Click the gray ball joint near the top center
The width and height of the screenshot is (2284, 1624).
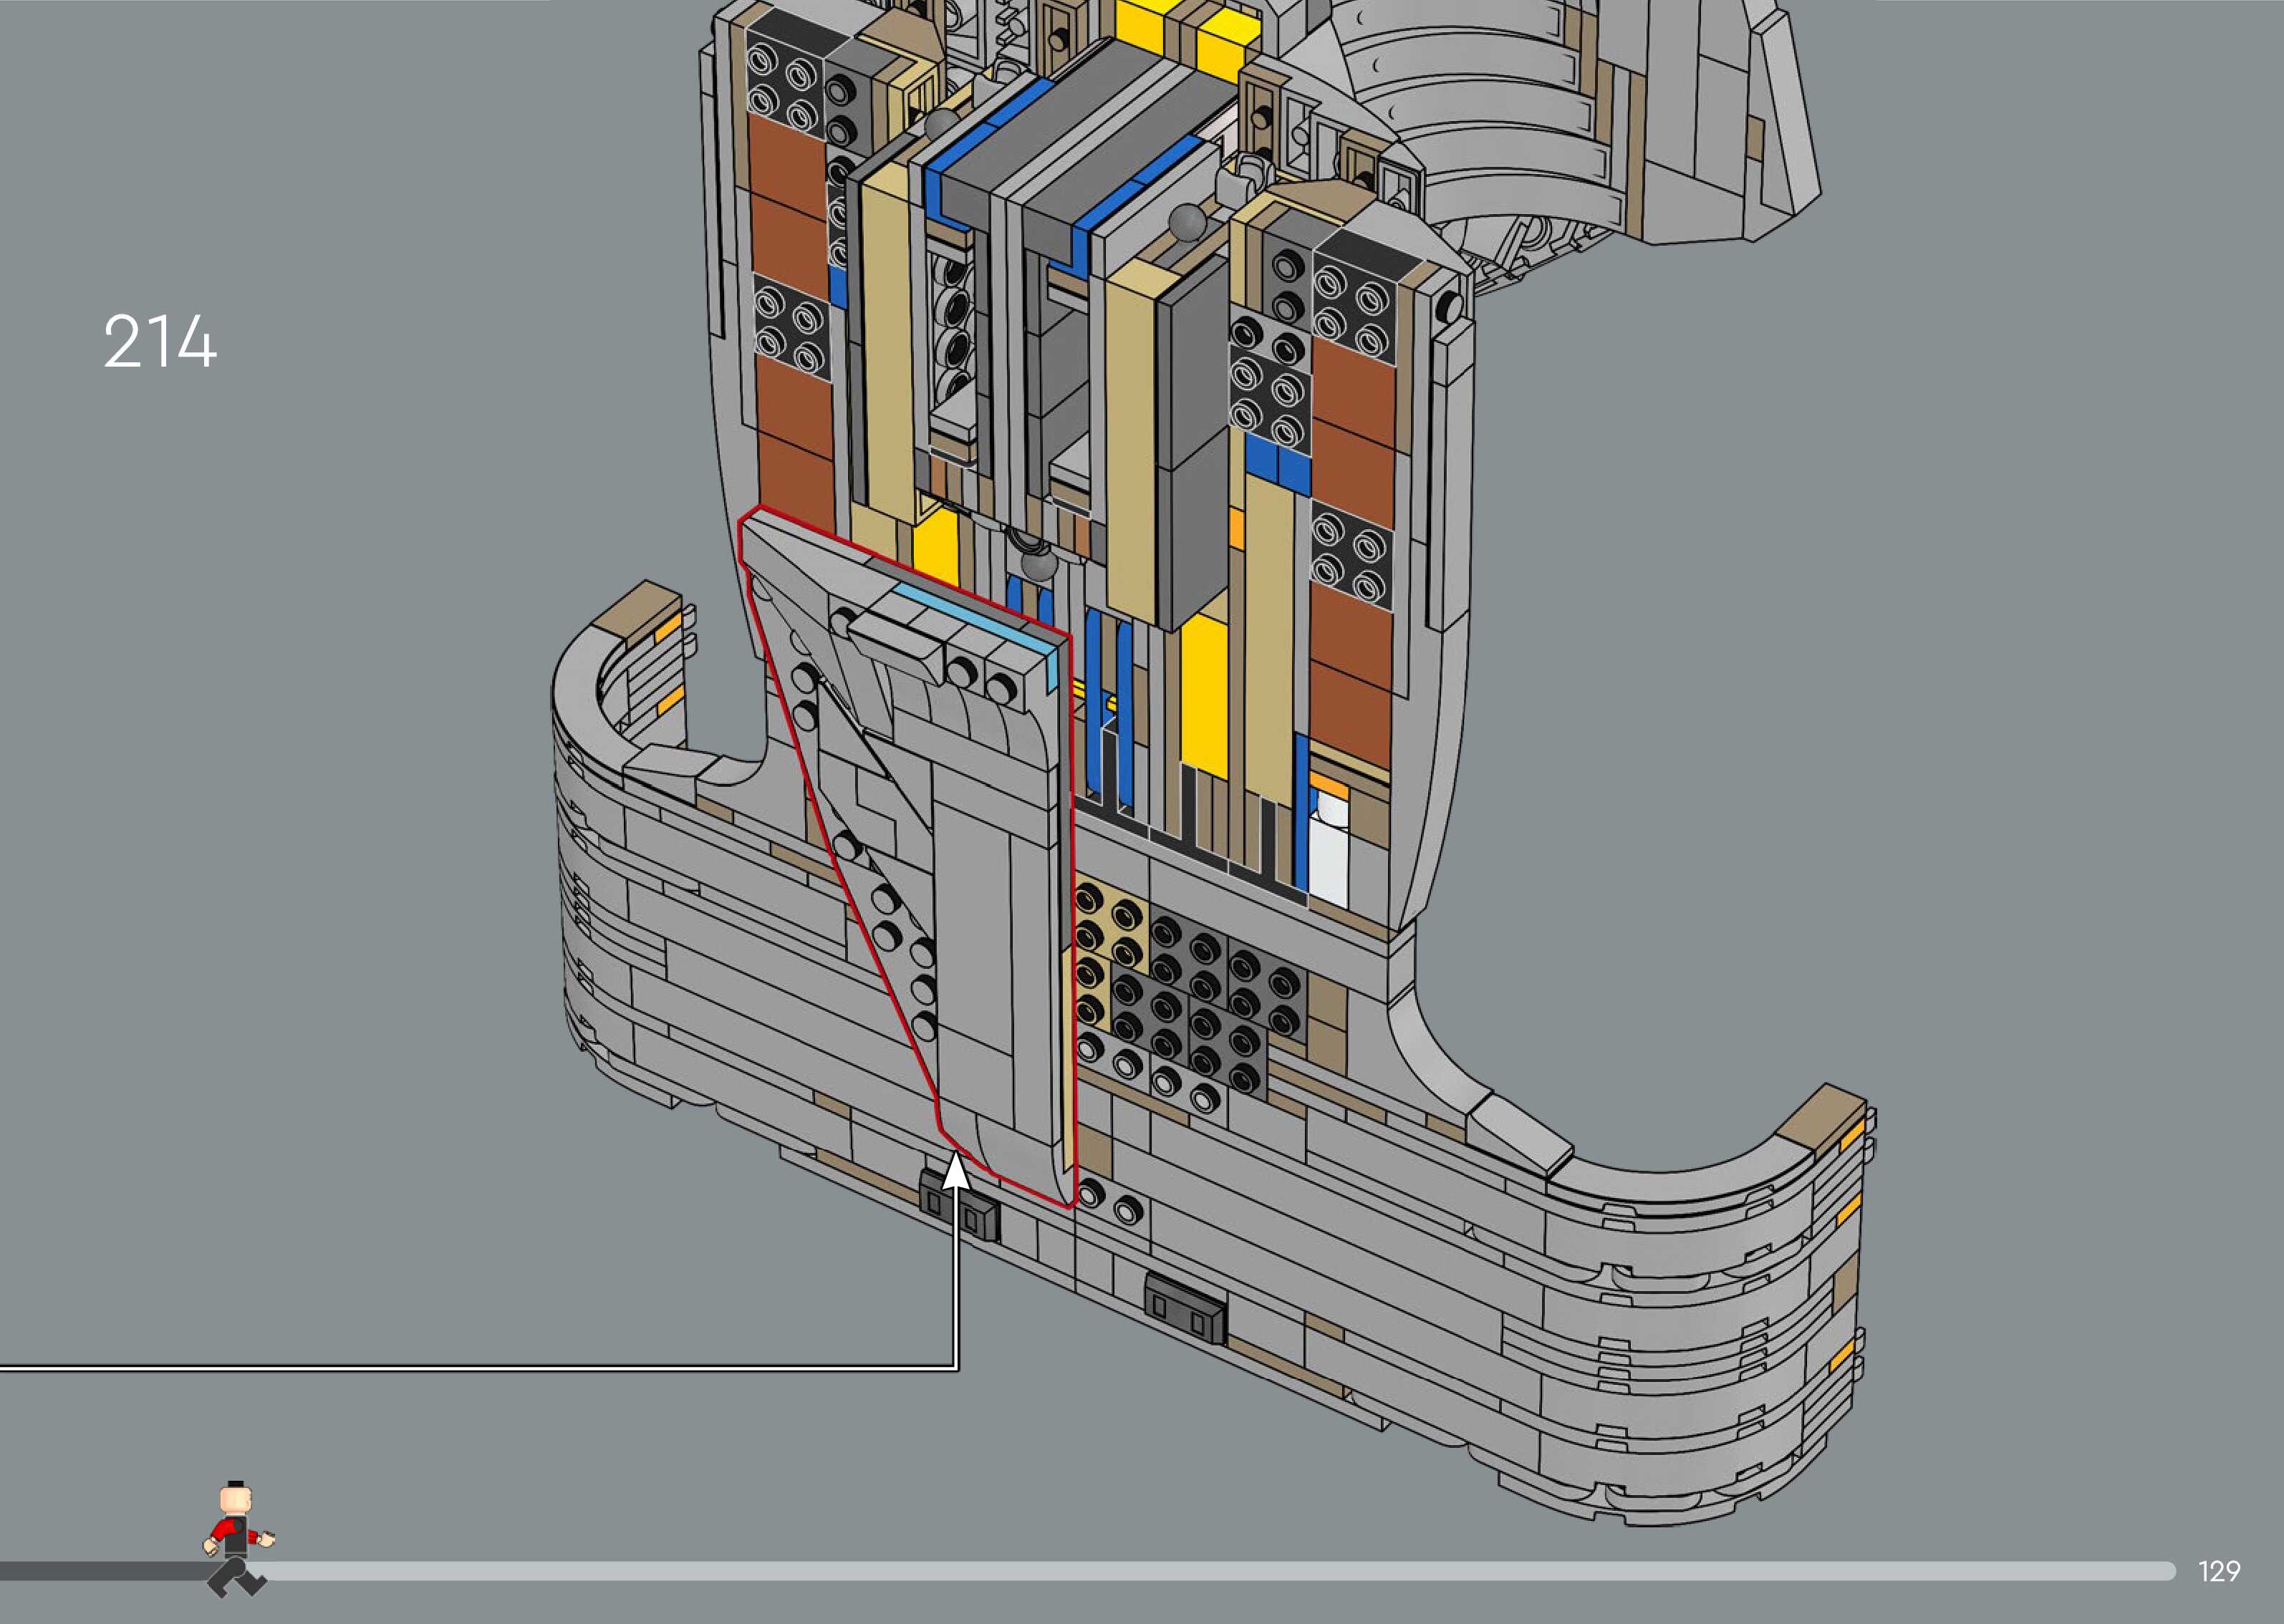click(1187, 221)
